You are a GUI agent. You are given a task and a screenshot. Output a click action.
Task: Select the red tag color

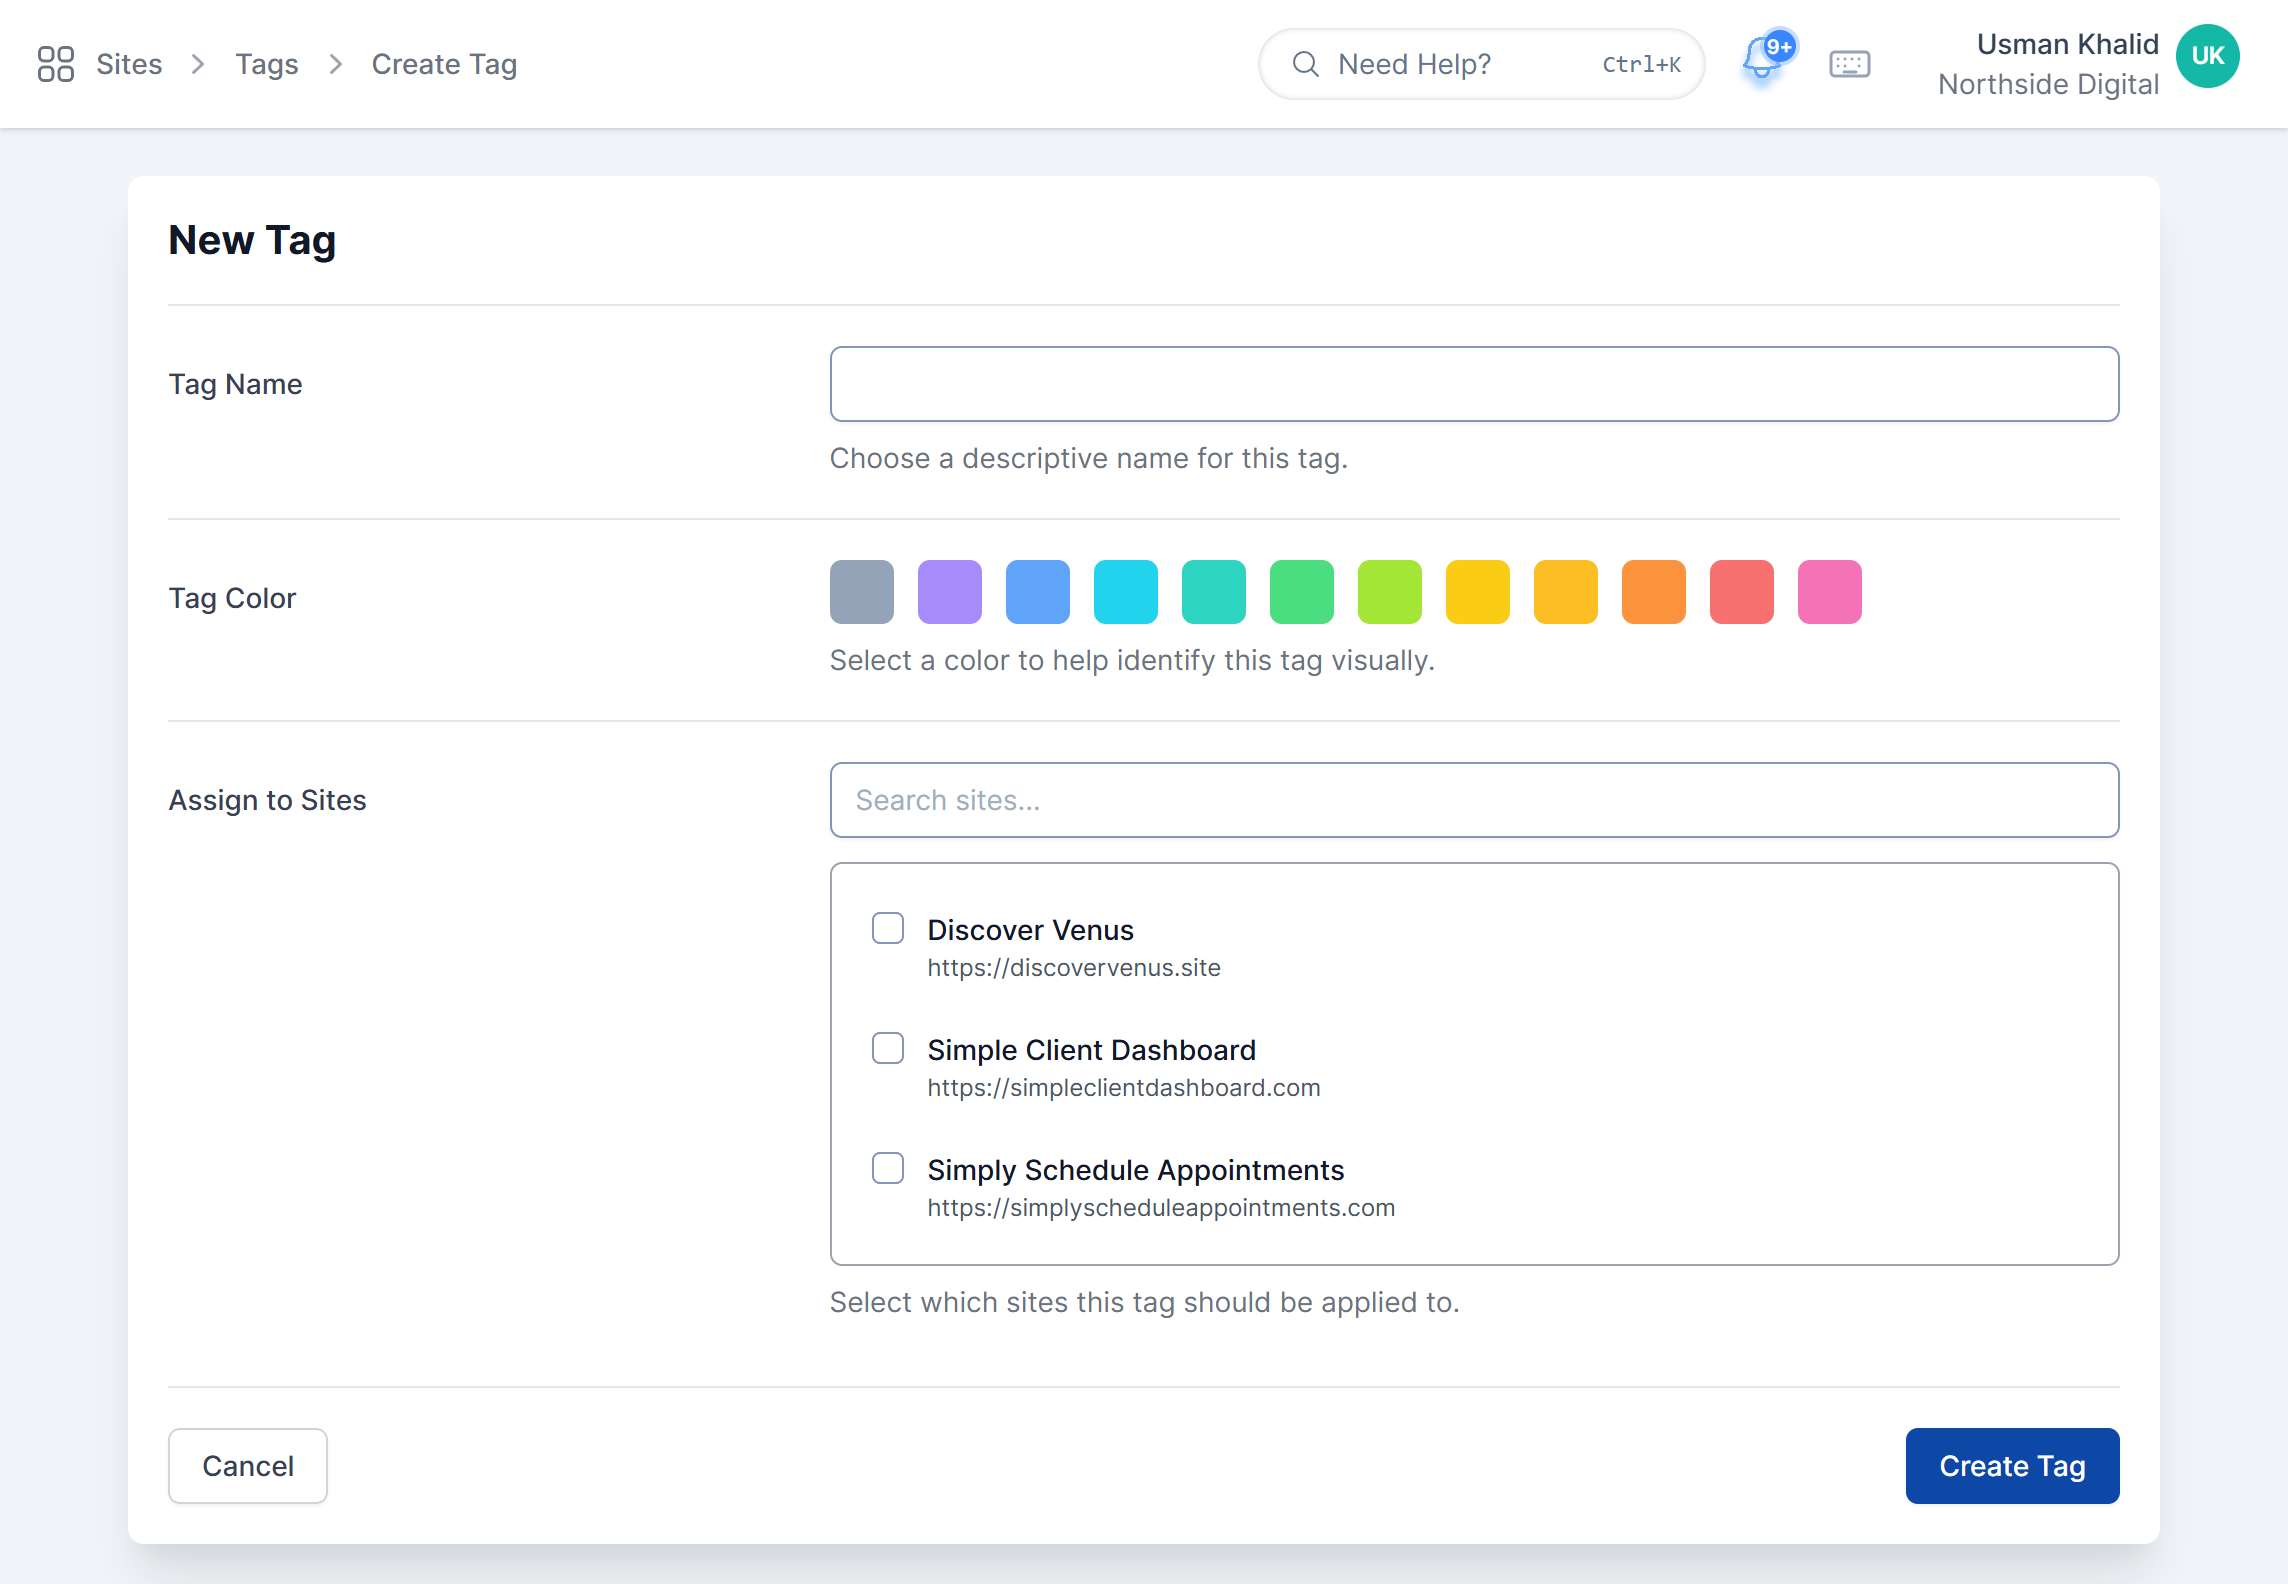(x=1742, y=592)
